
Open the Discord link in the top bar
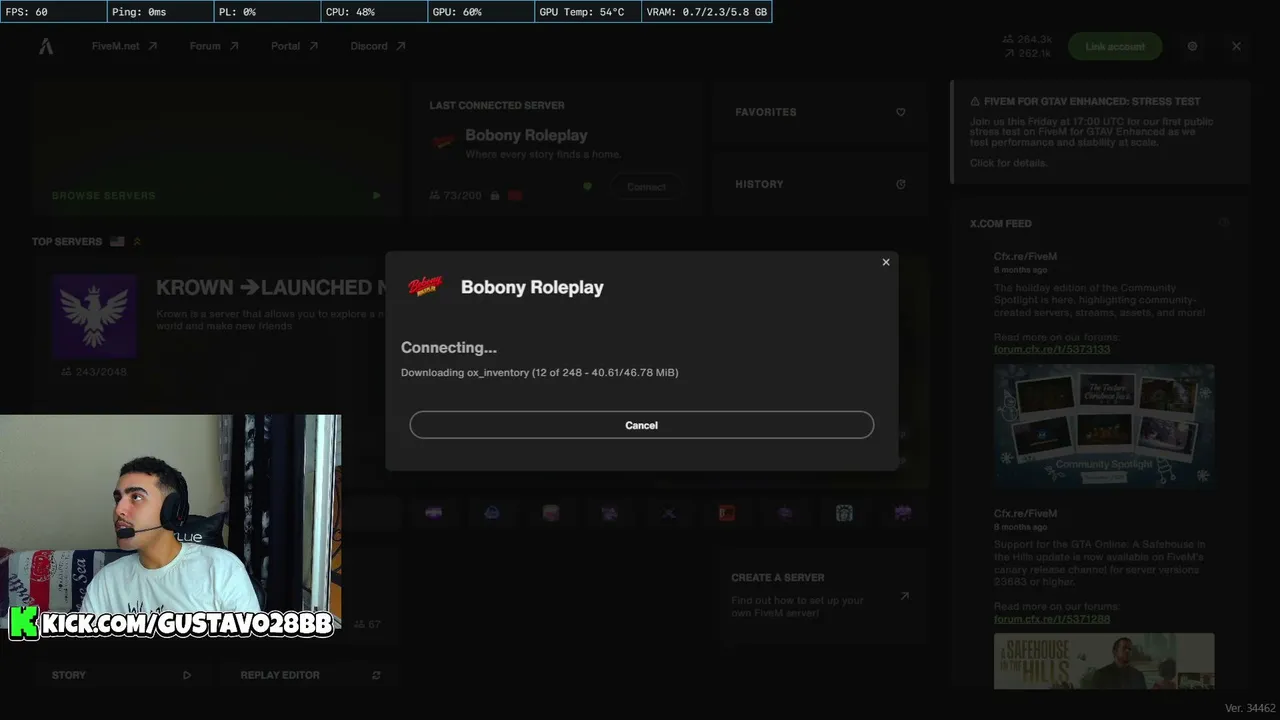pos(378,46)
